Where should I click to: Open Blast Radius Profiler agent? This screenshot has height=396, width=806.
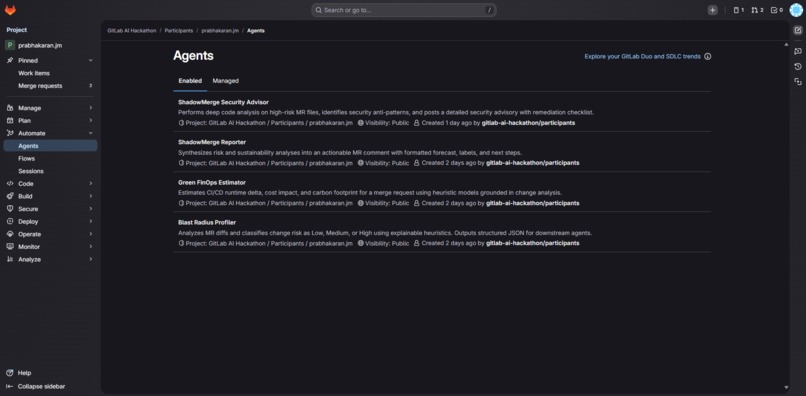(x=207, y=222)
